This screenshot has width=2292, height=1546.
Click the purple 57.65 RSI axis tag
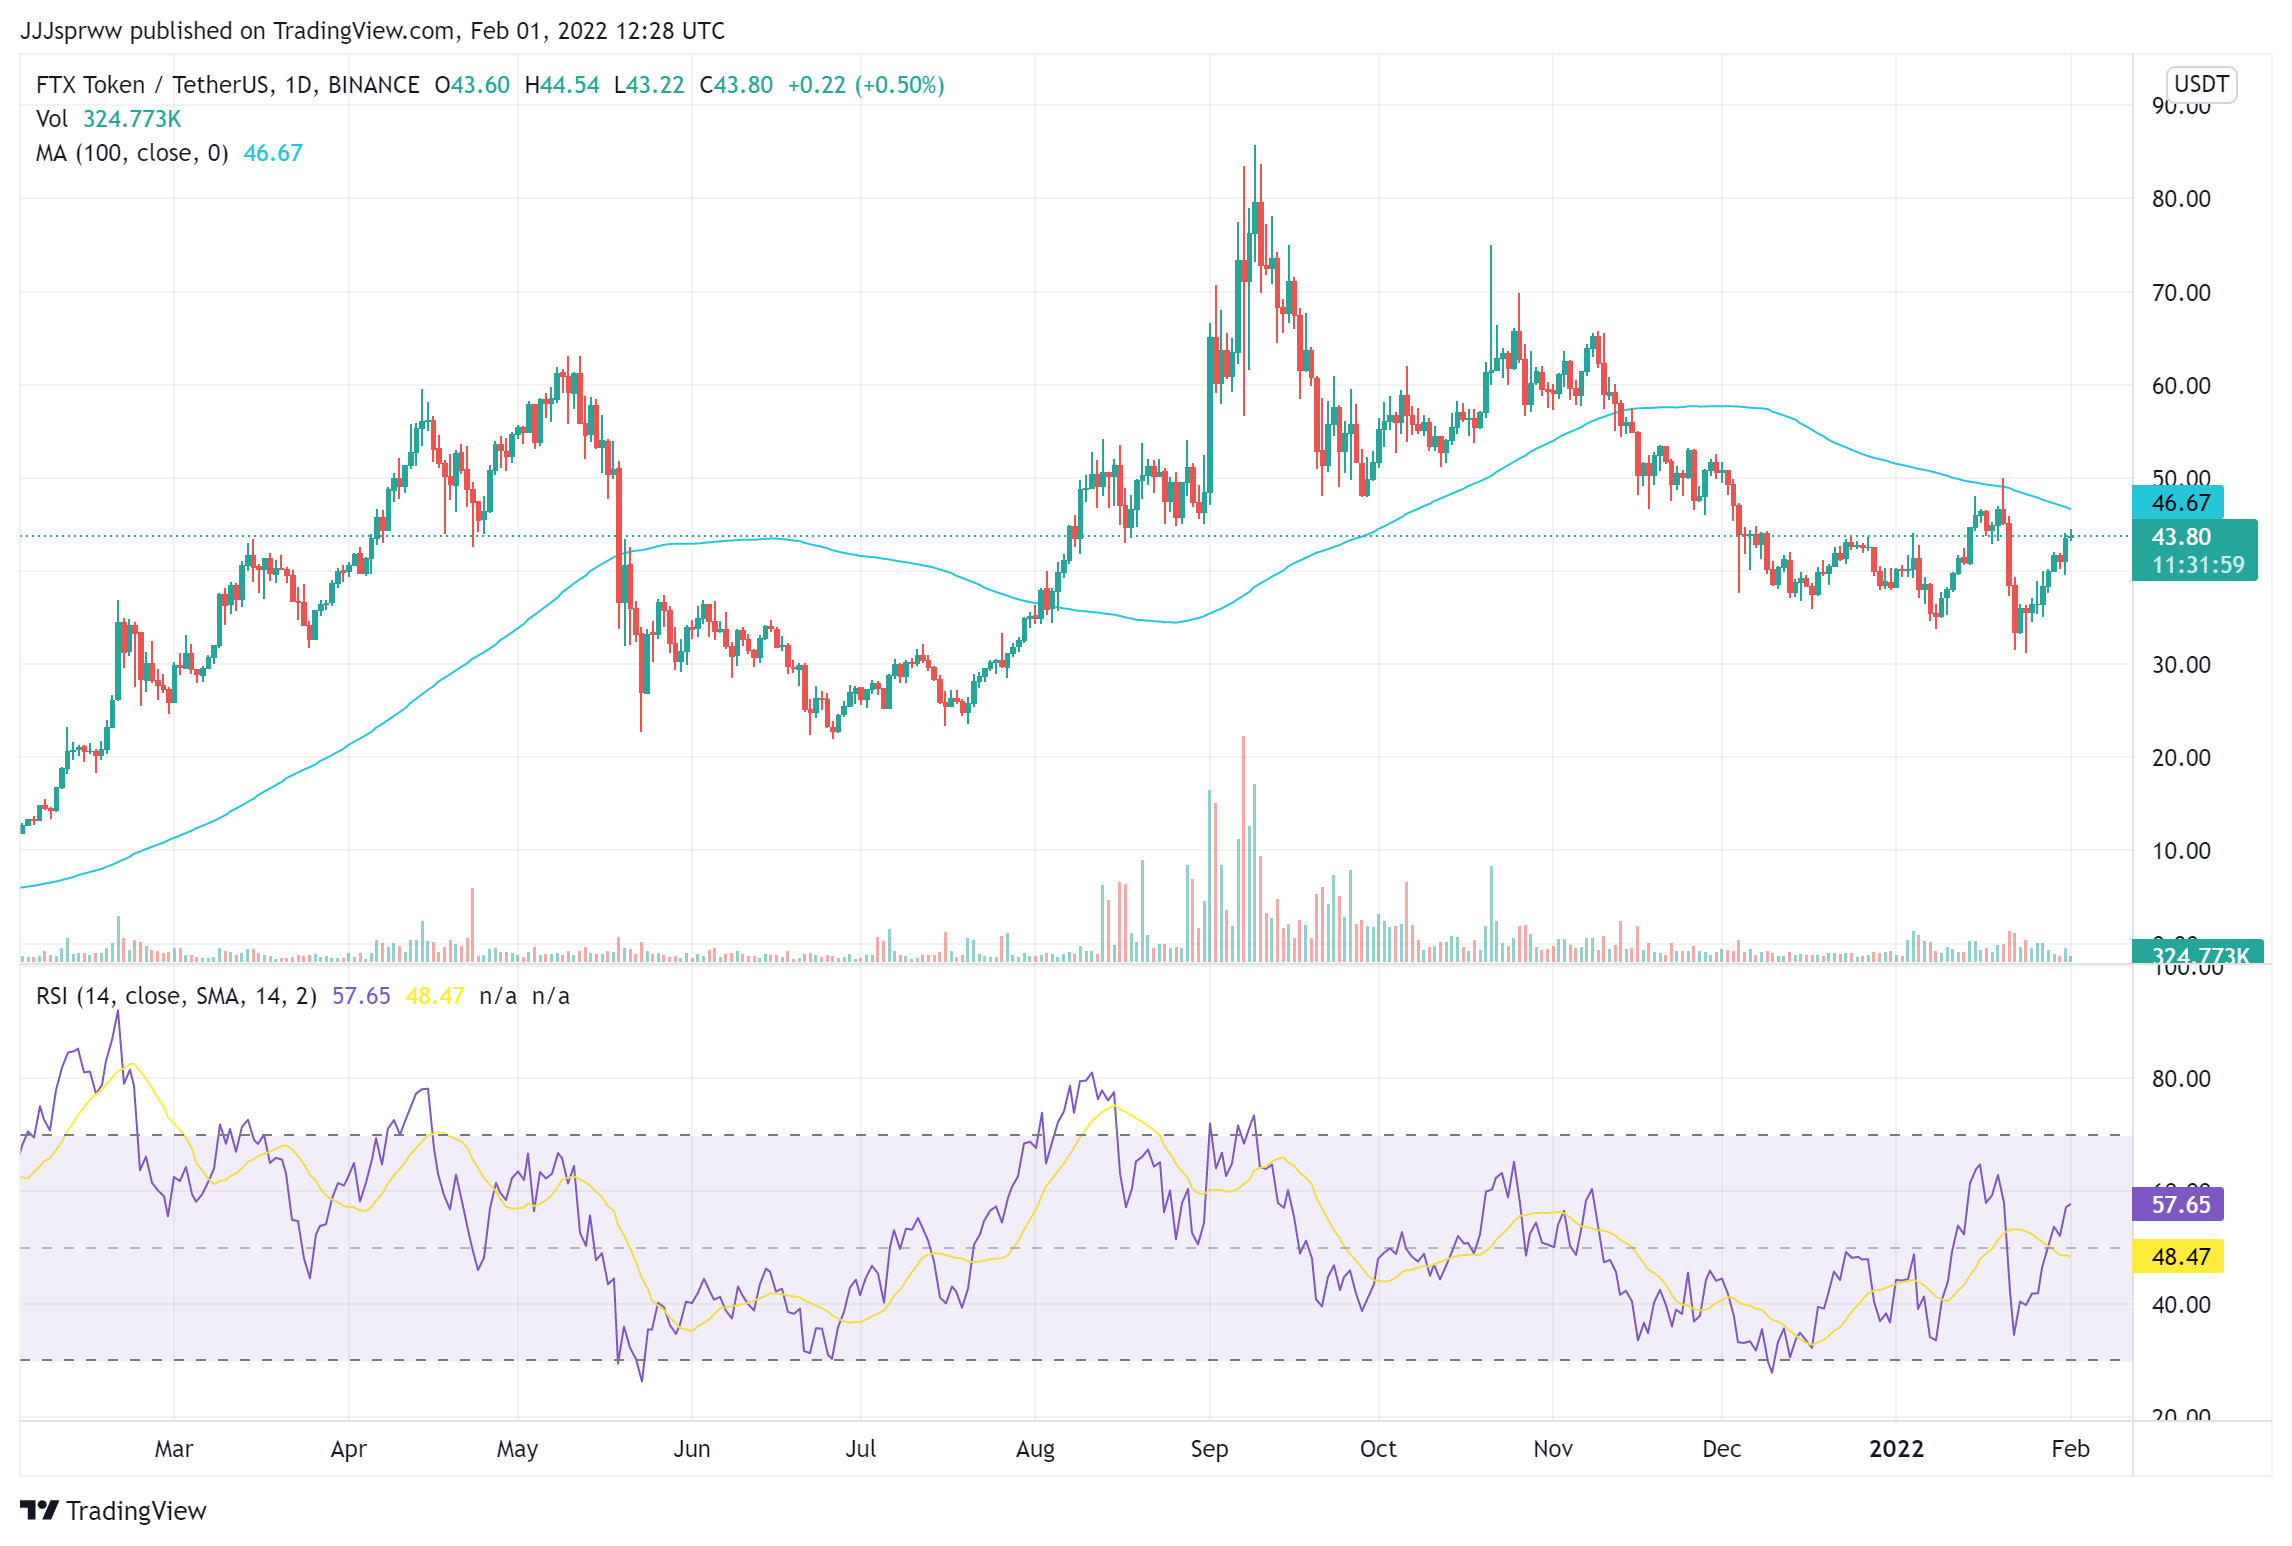2178,1204
